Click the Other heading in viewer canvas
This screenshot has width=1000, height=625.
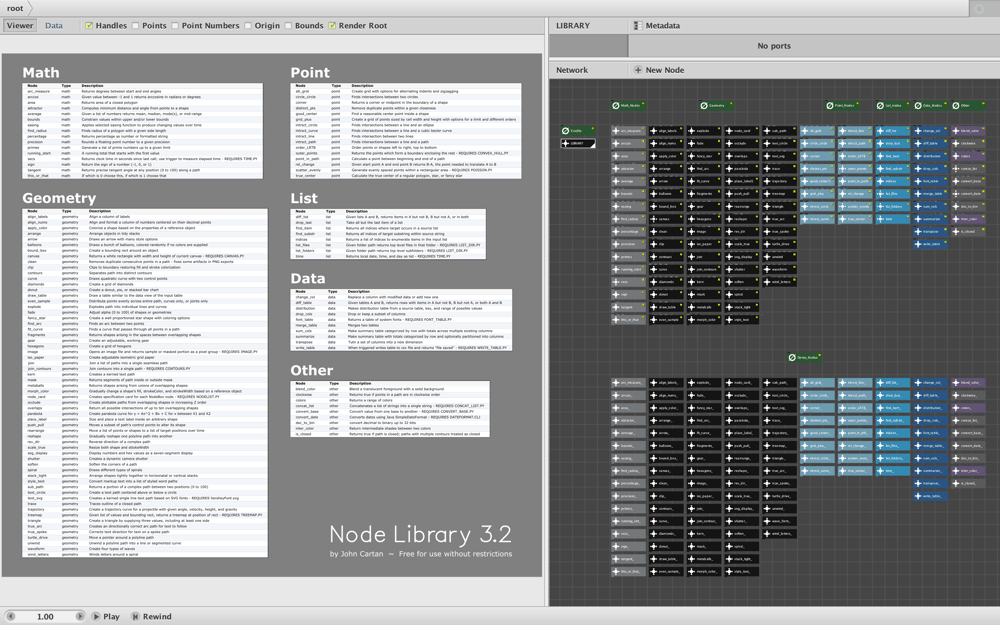[312, 371]
